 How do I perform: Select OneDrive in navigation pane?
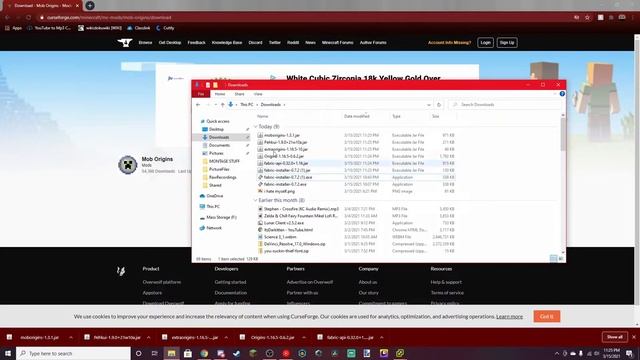(x=214, y=196)
